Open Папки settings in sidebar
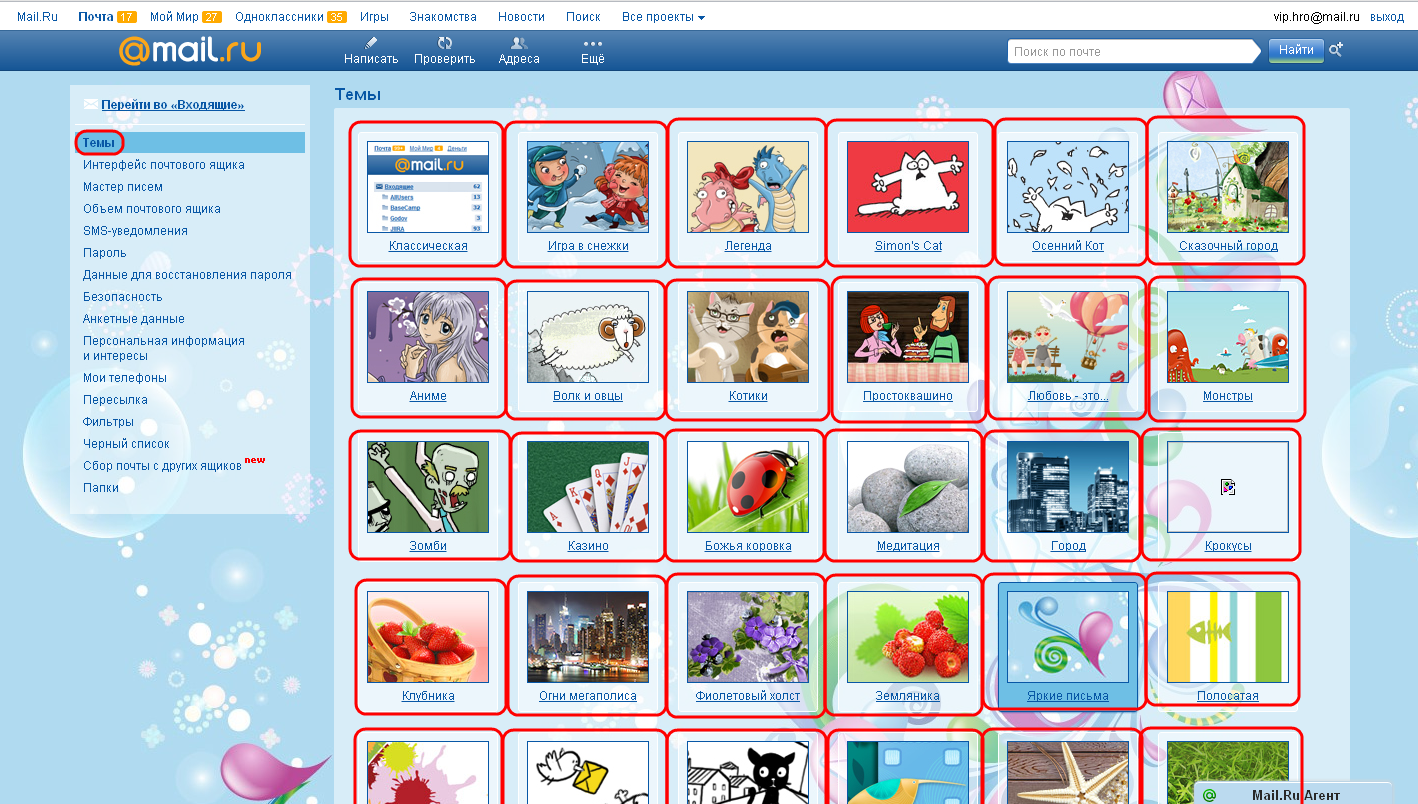Screen dimensions: 1418x804 101,488
